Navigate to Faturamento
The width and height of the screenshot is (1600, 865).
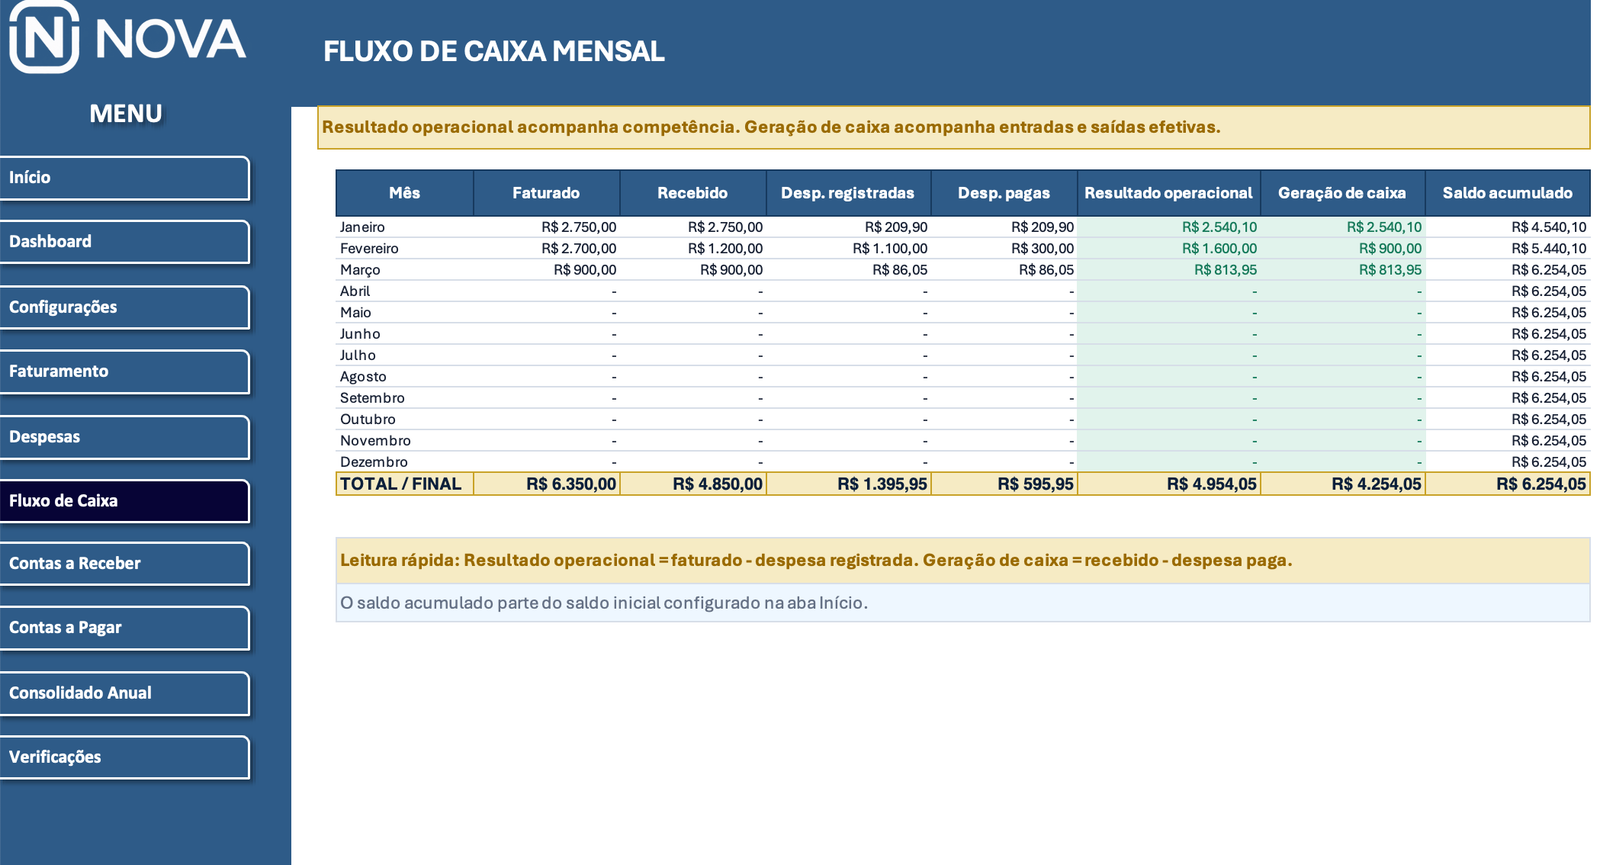[124, 371]
